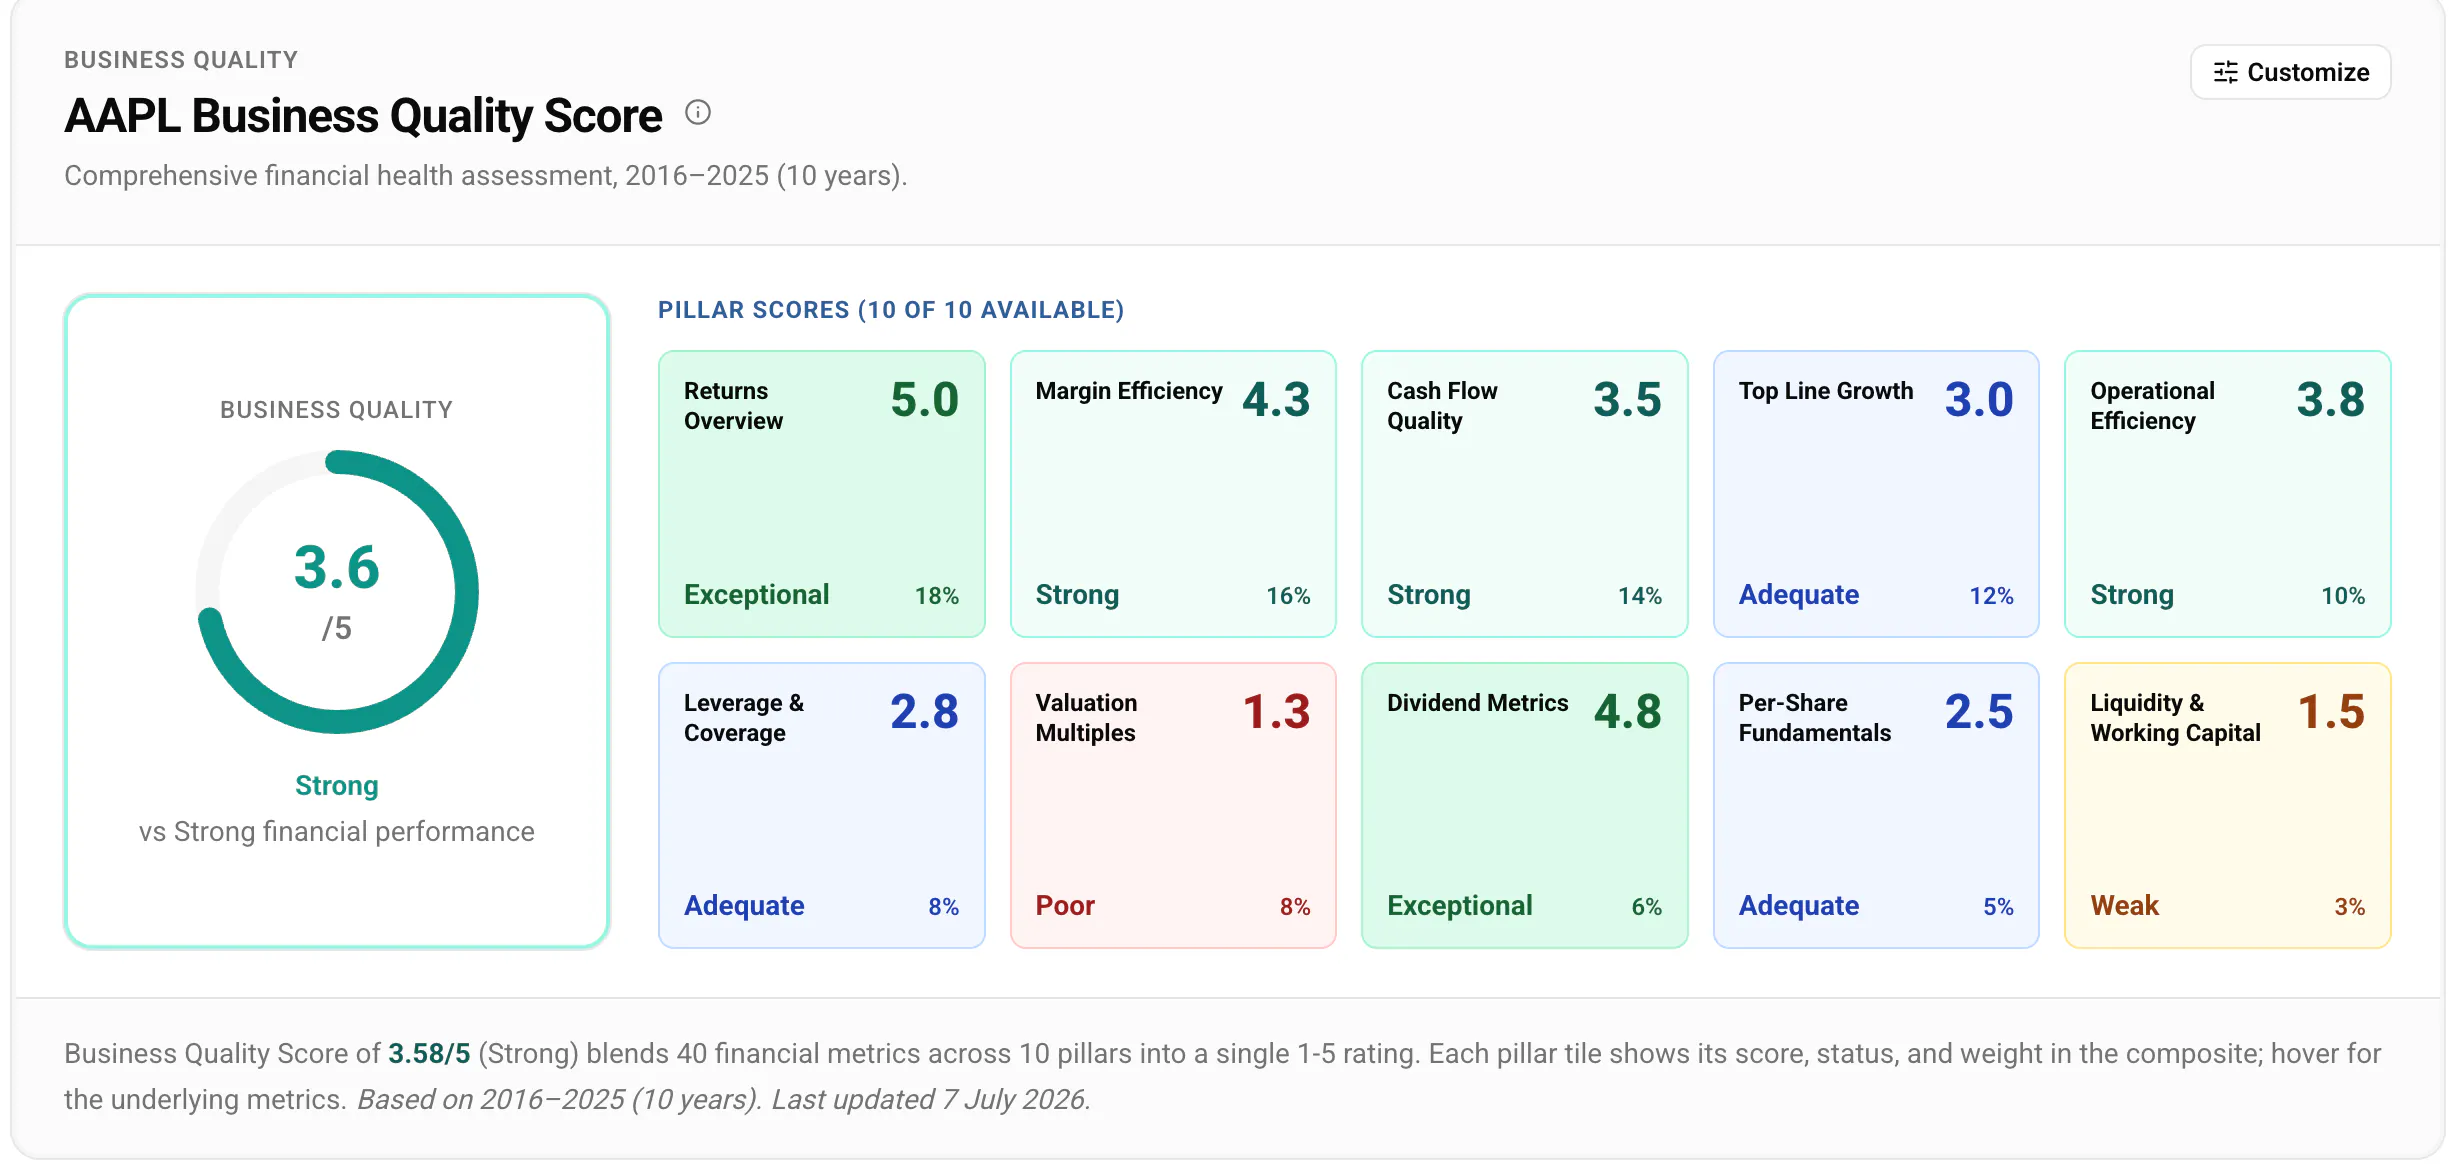The width and height of the screenshot is (2460, 1168).
Task: Click the 12% weight value
Action: (x=1991, y=596)
